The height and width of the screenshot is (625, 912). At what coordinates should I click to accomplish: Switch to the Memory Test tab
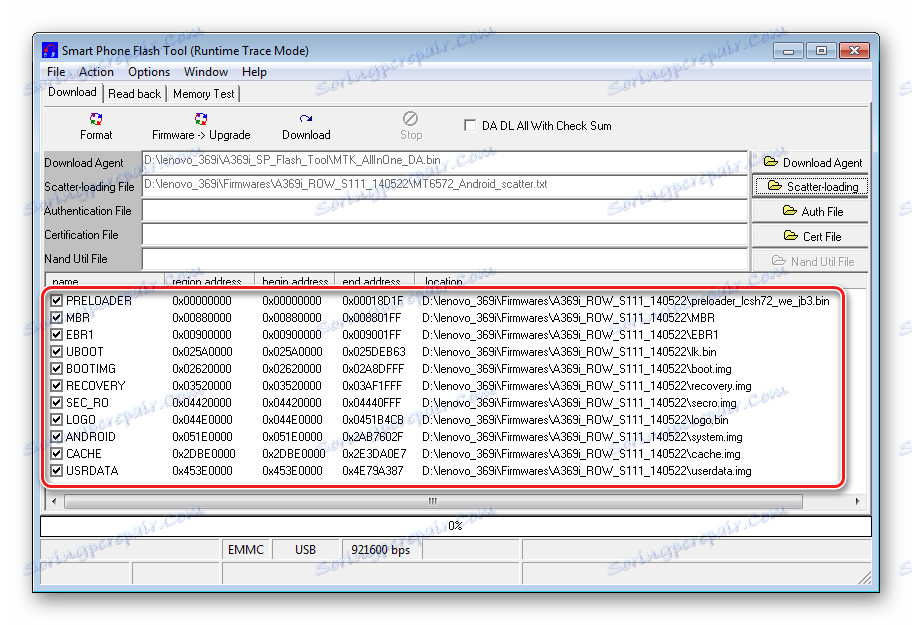point(204,94)
